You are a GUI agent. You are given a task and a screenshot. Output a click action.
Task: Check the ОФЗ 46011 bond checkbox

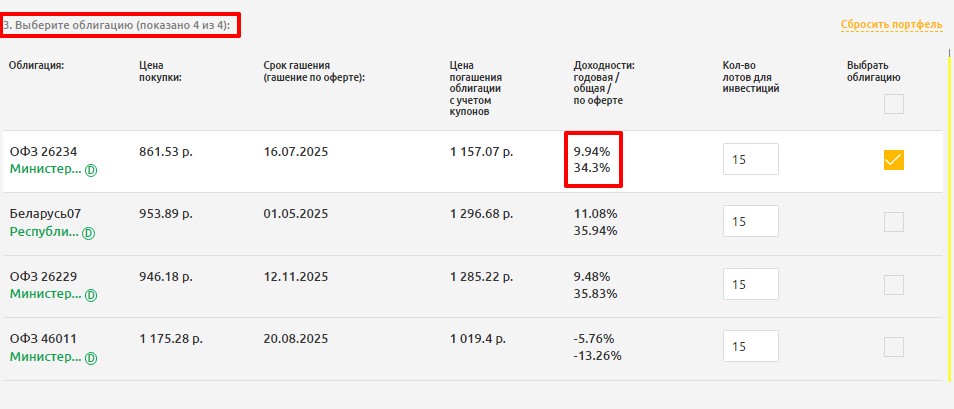893,347
